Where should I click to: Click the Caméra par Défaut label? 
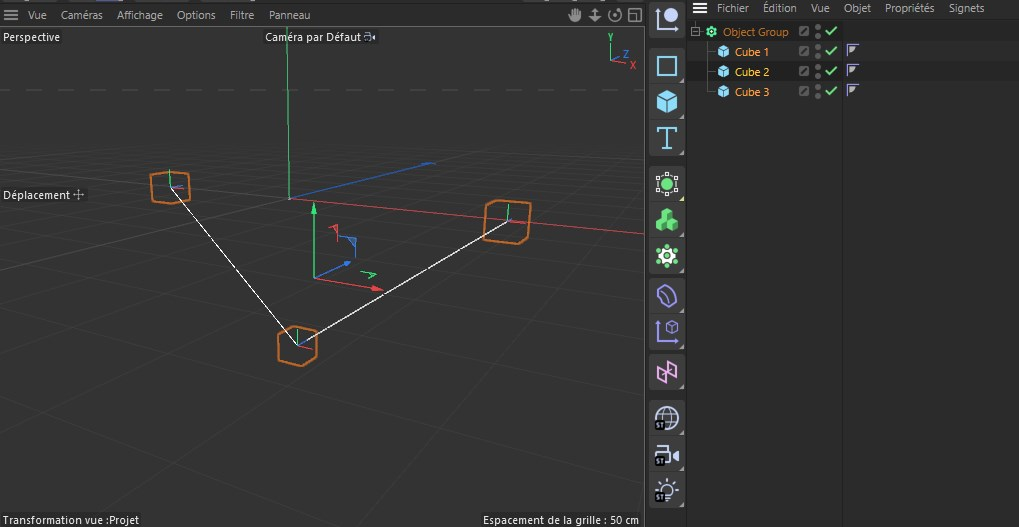pyautogui.click(x=313, y=37)
